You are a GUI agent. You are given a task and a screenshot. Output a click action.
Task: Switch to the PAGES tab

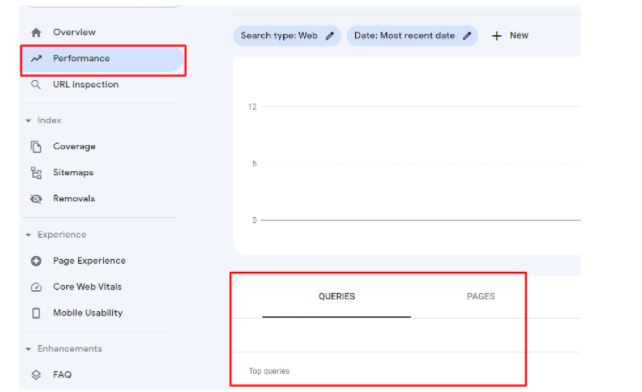point(481,297)
